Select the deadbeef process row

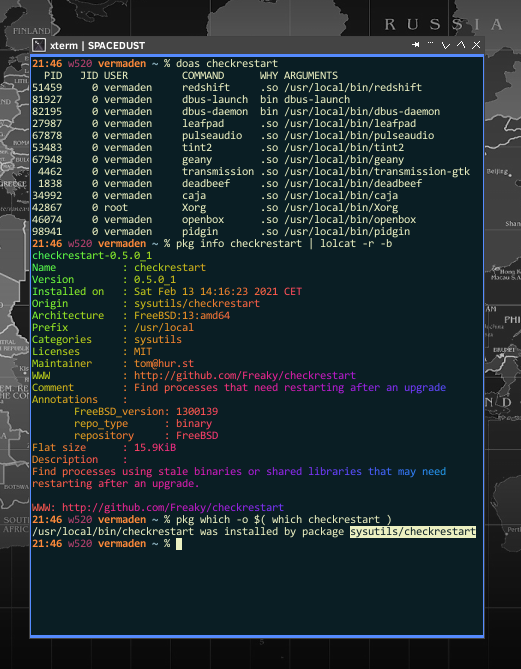[x=227, y=183]
